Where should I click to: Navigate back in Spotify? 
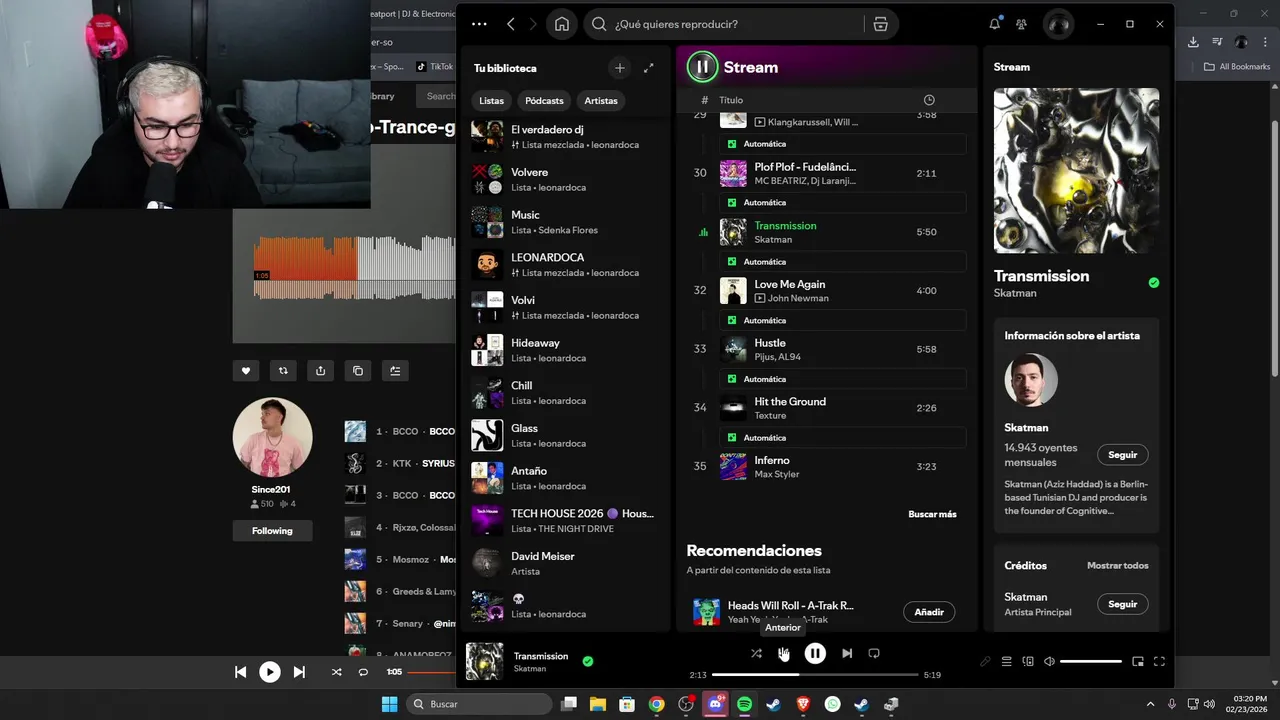pos(511,24)
